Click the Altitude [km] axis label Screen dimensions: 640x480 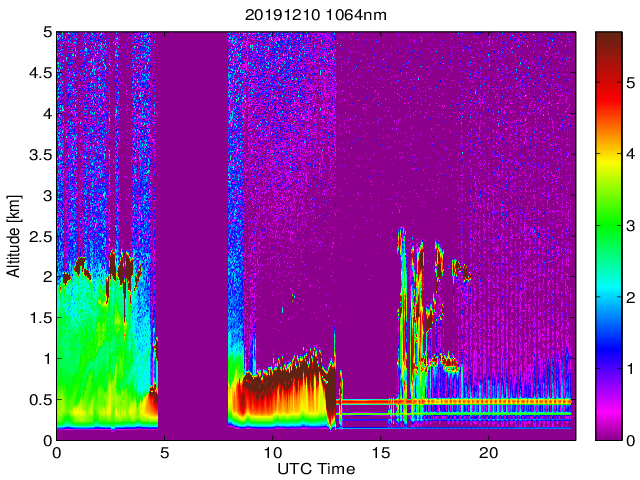tap(13, 236)
